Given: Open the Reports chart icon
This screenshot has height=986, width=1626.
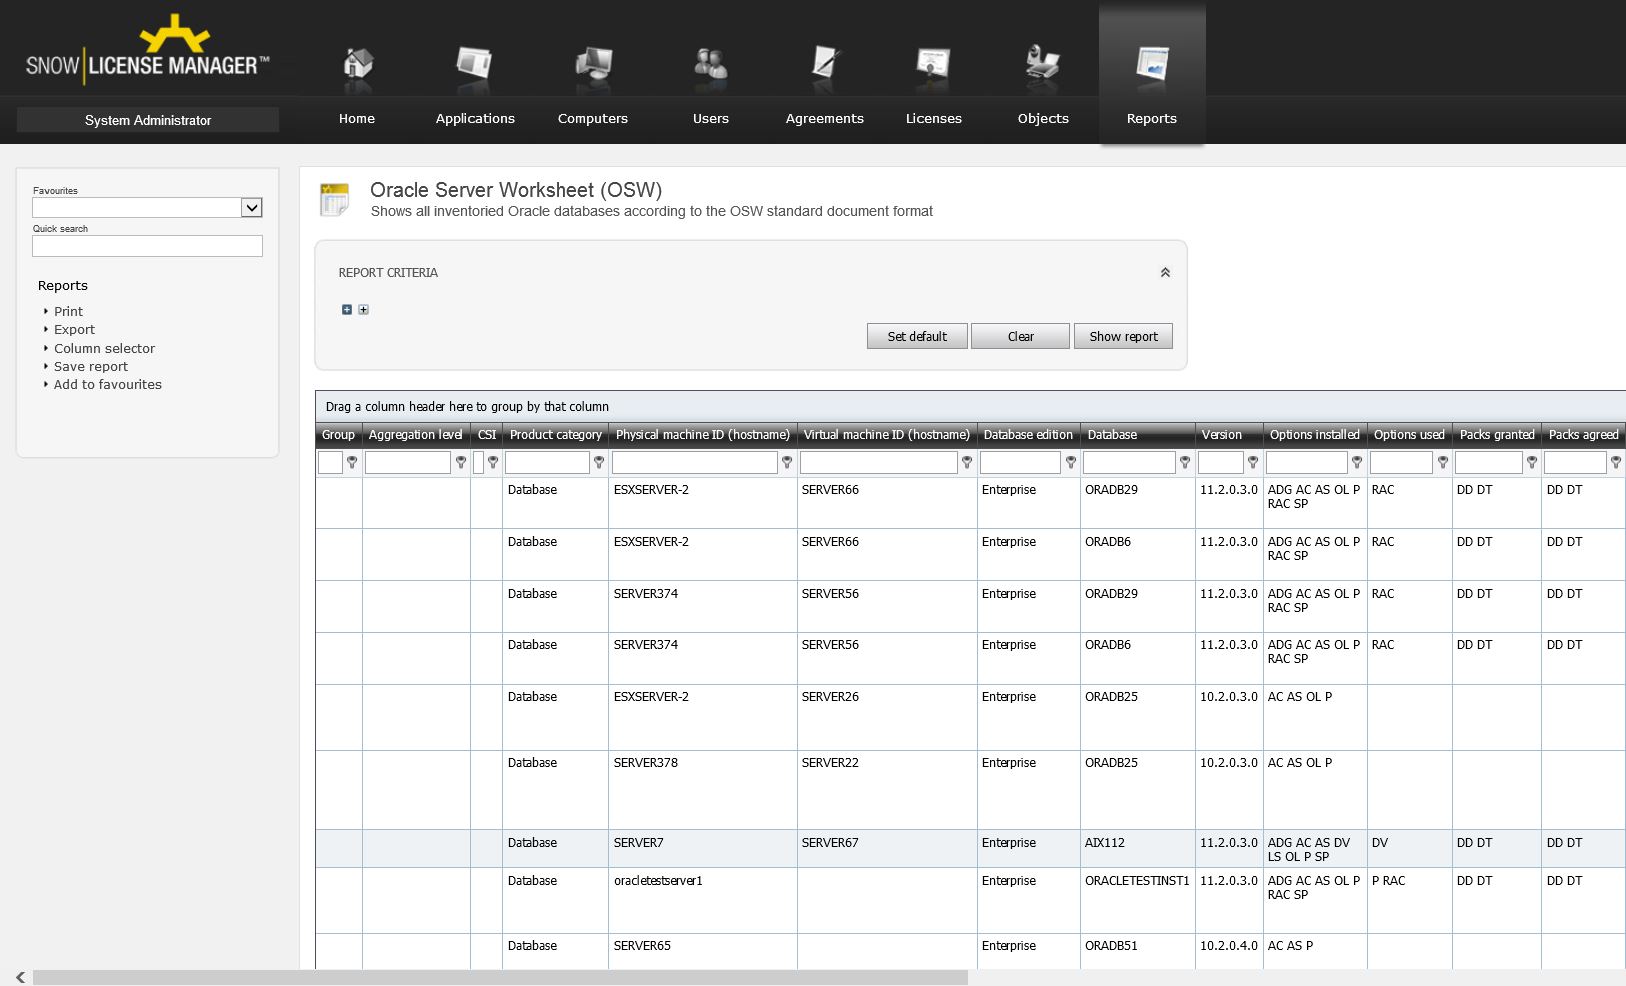Looking at the screenshot, I should (x=1152, y=64).
